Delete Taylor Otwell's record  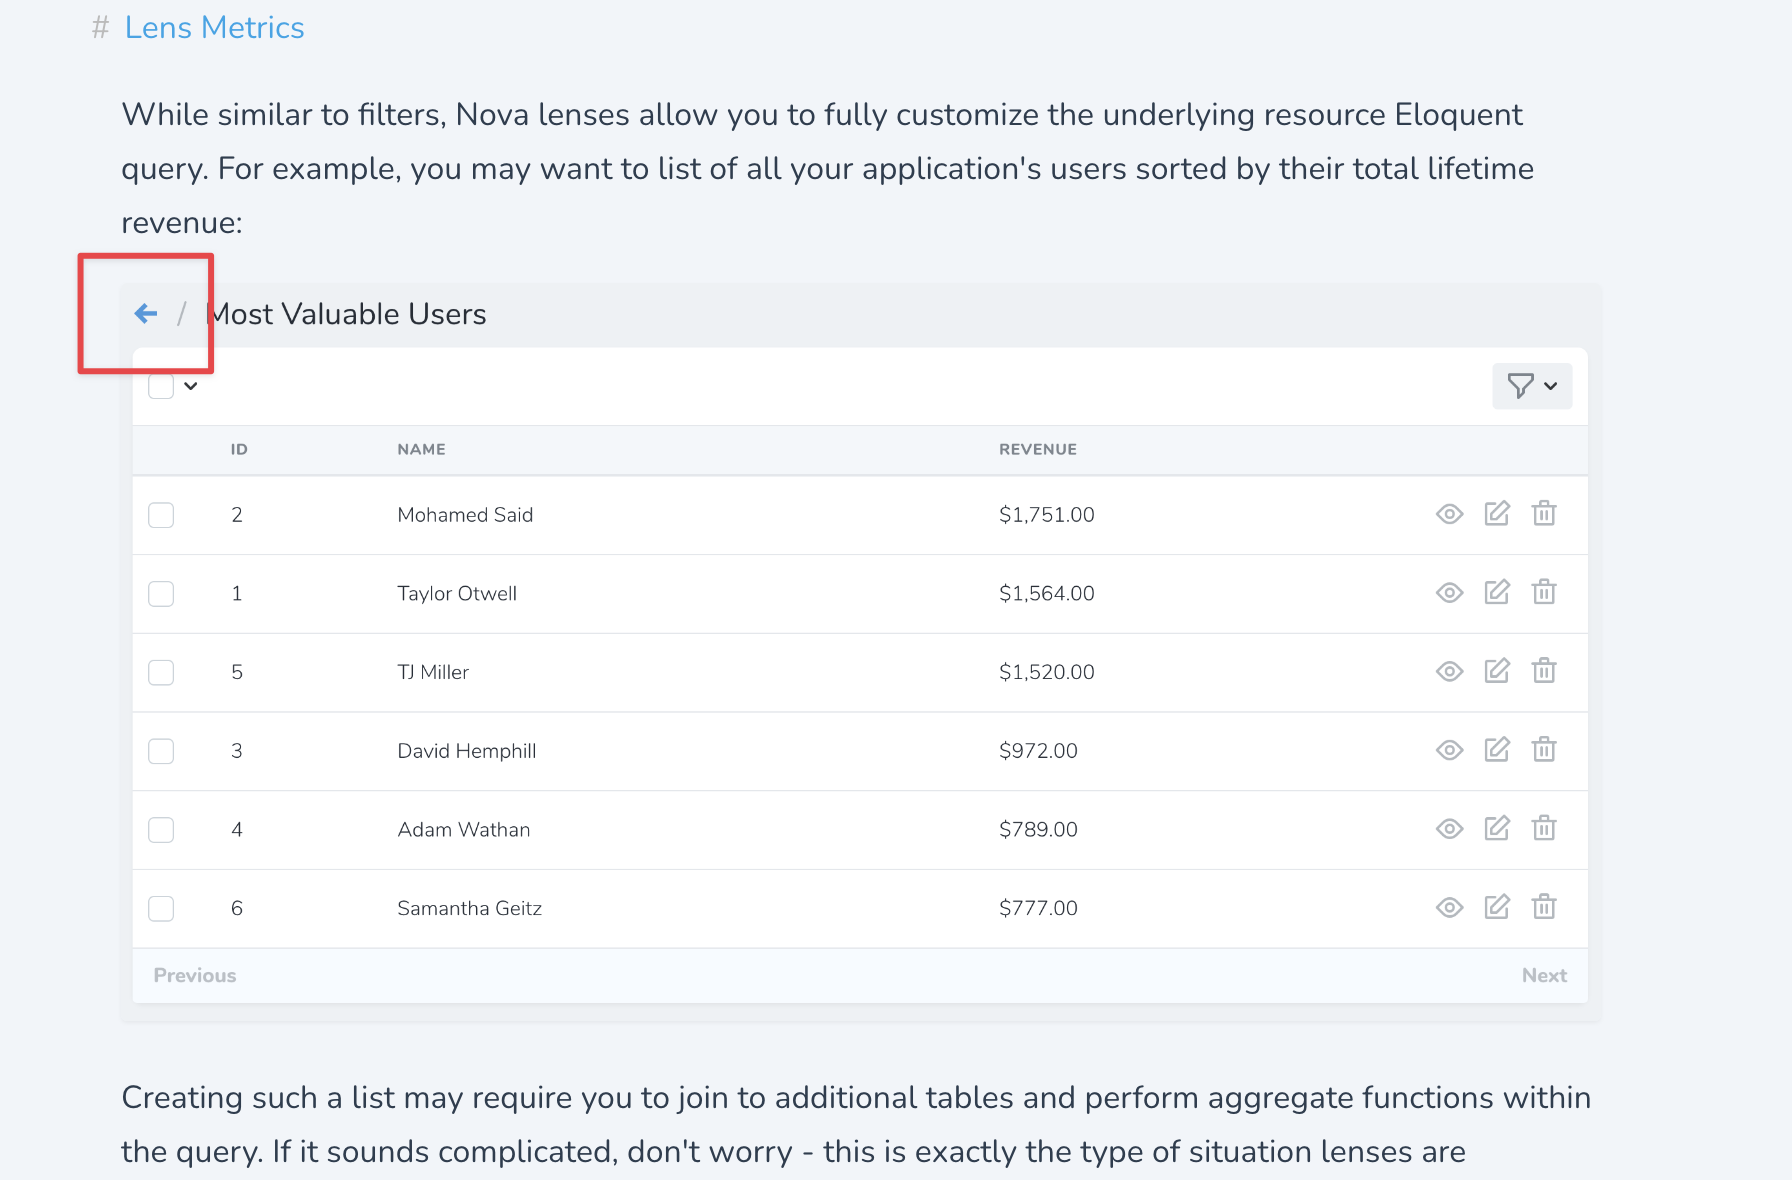[x=1544, y=593]
